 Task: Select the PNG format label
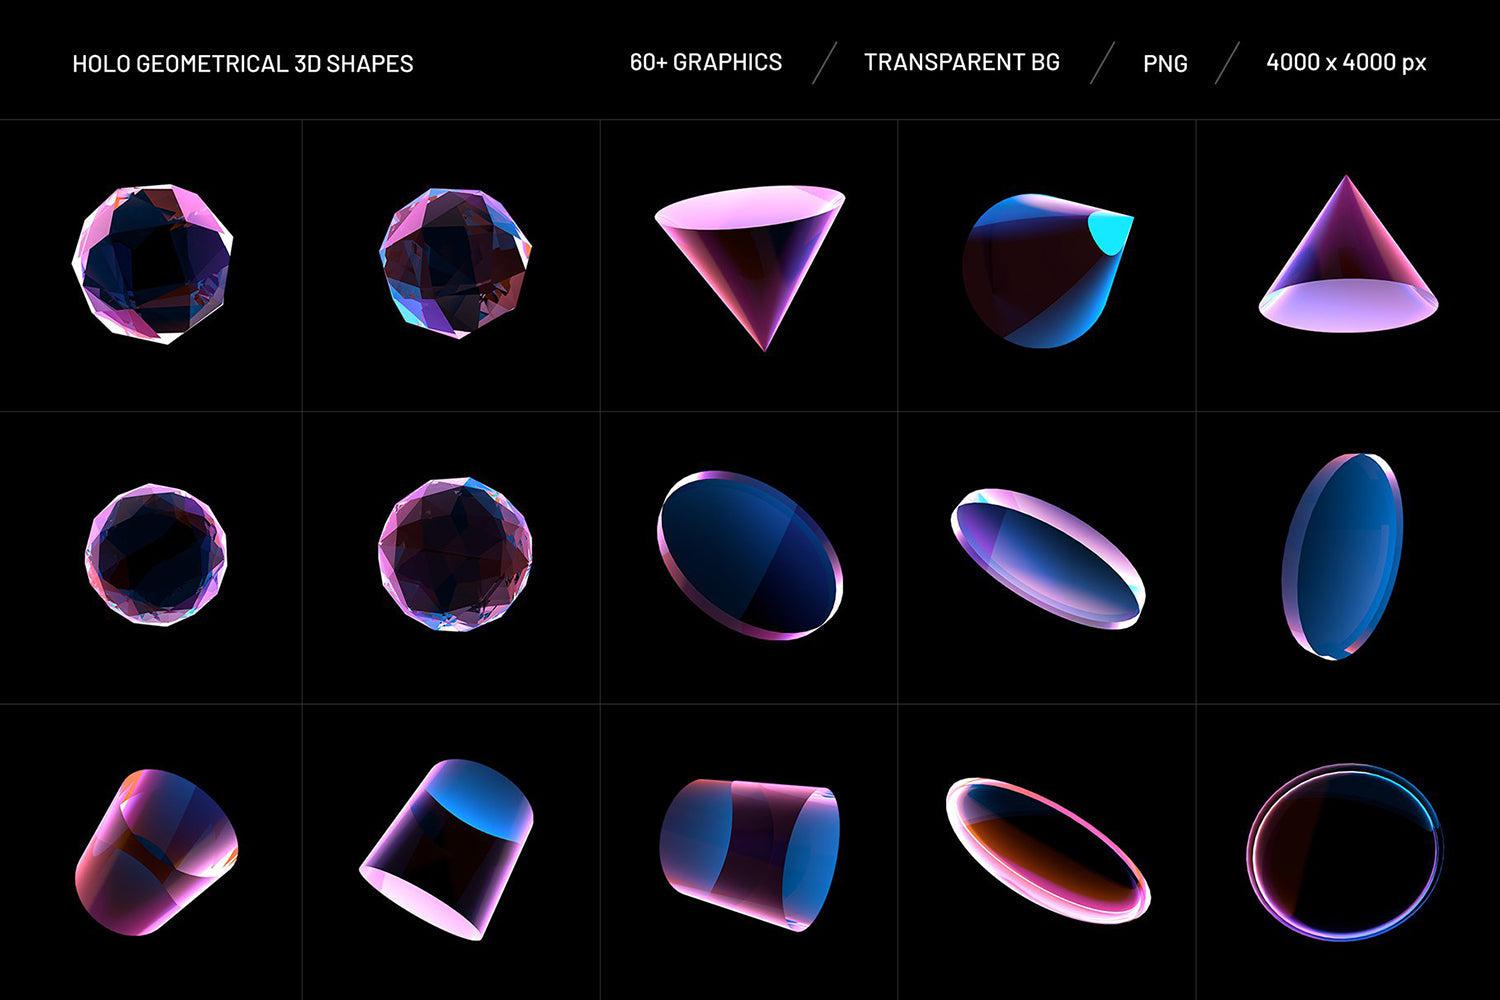point(1165,63)
